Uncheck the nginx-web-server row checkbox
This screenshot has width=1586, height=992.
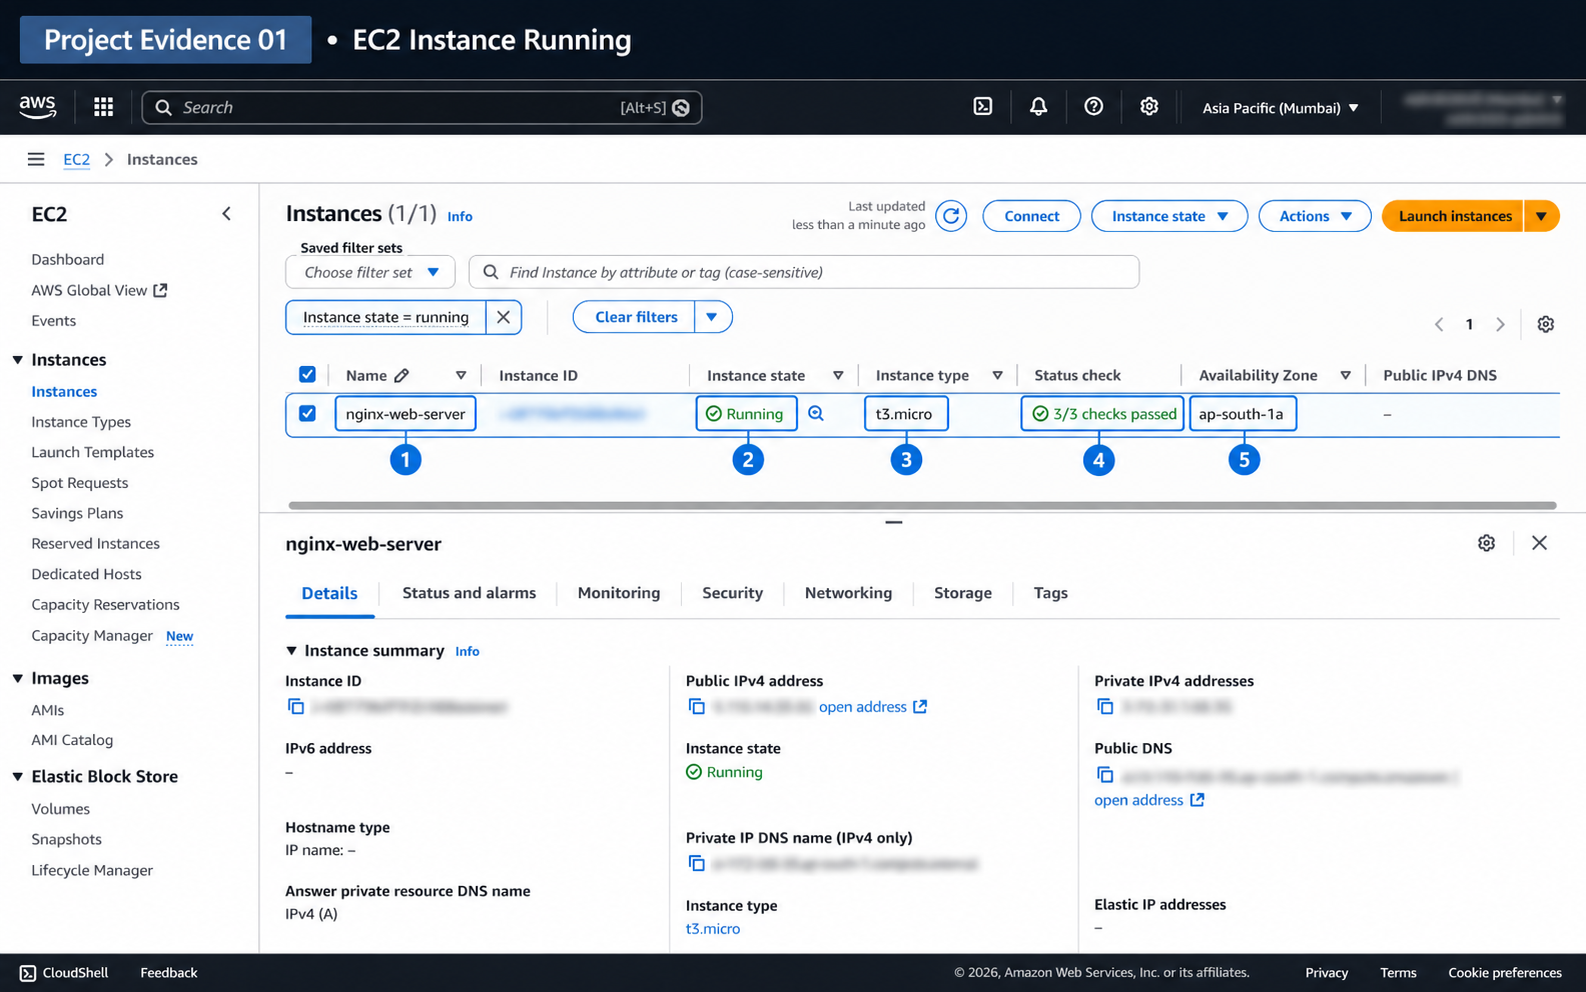(307, 413)
